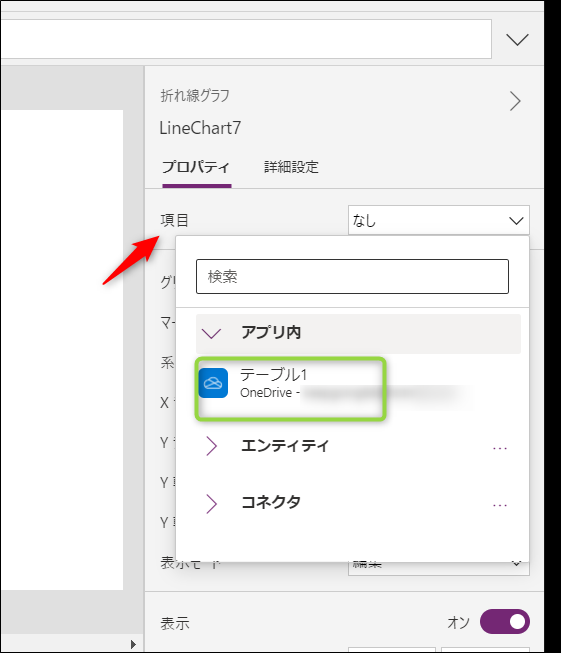Expand the コネクタ section

coord(212,503)
